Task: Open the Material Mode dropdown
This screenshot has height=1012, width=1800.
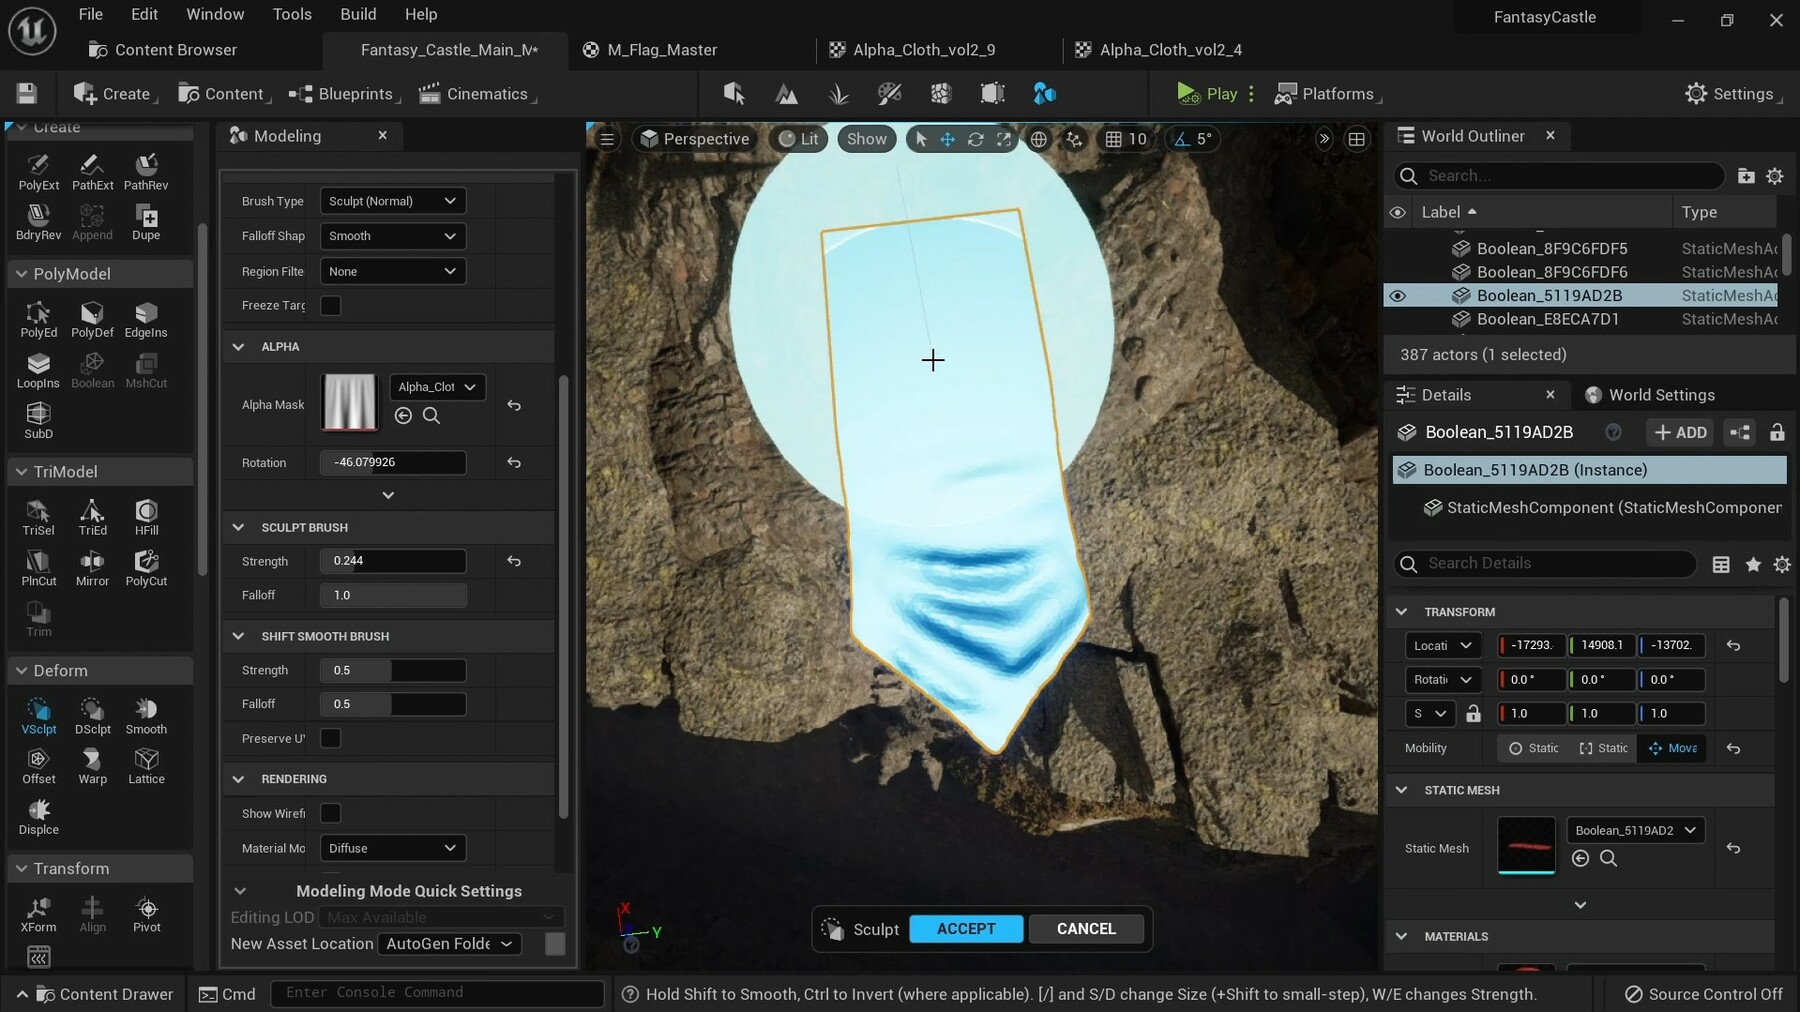Action: (x=391, y=847)
